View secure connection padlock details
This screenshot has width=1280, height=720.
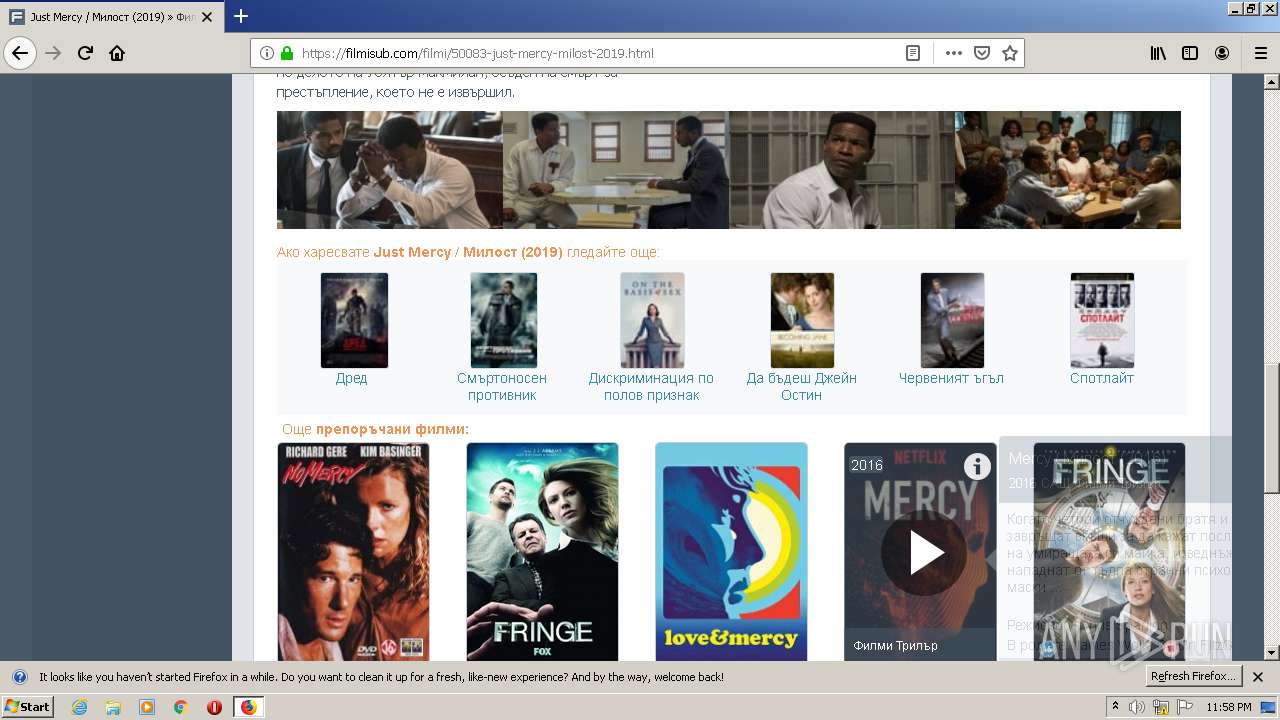click(x=287, y=53)
